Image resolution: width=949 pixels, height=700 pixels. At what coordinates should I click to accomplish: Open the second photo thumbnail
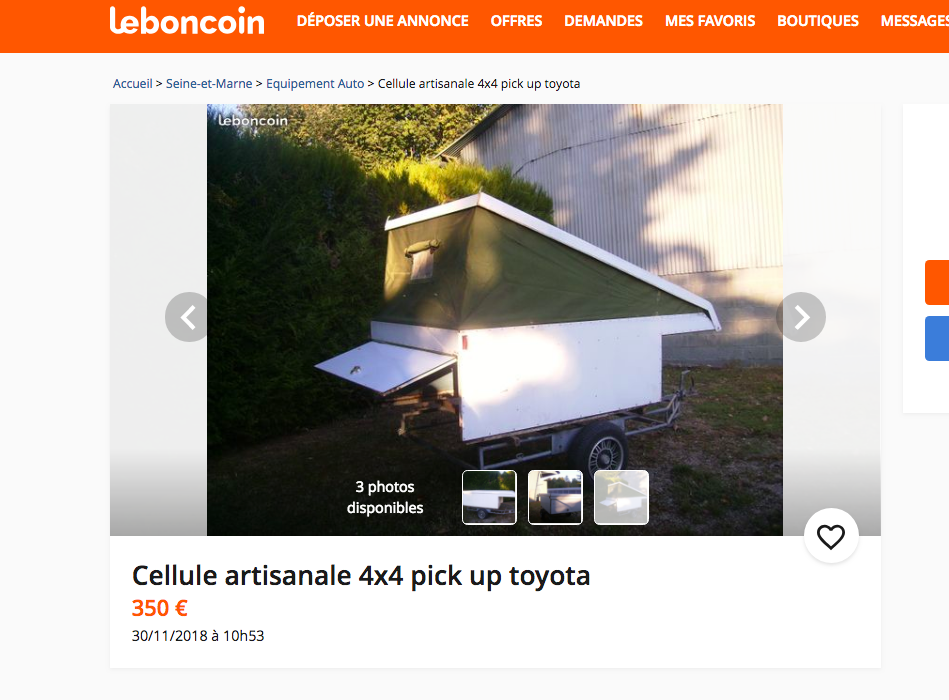(555, 497)
